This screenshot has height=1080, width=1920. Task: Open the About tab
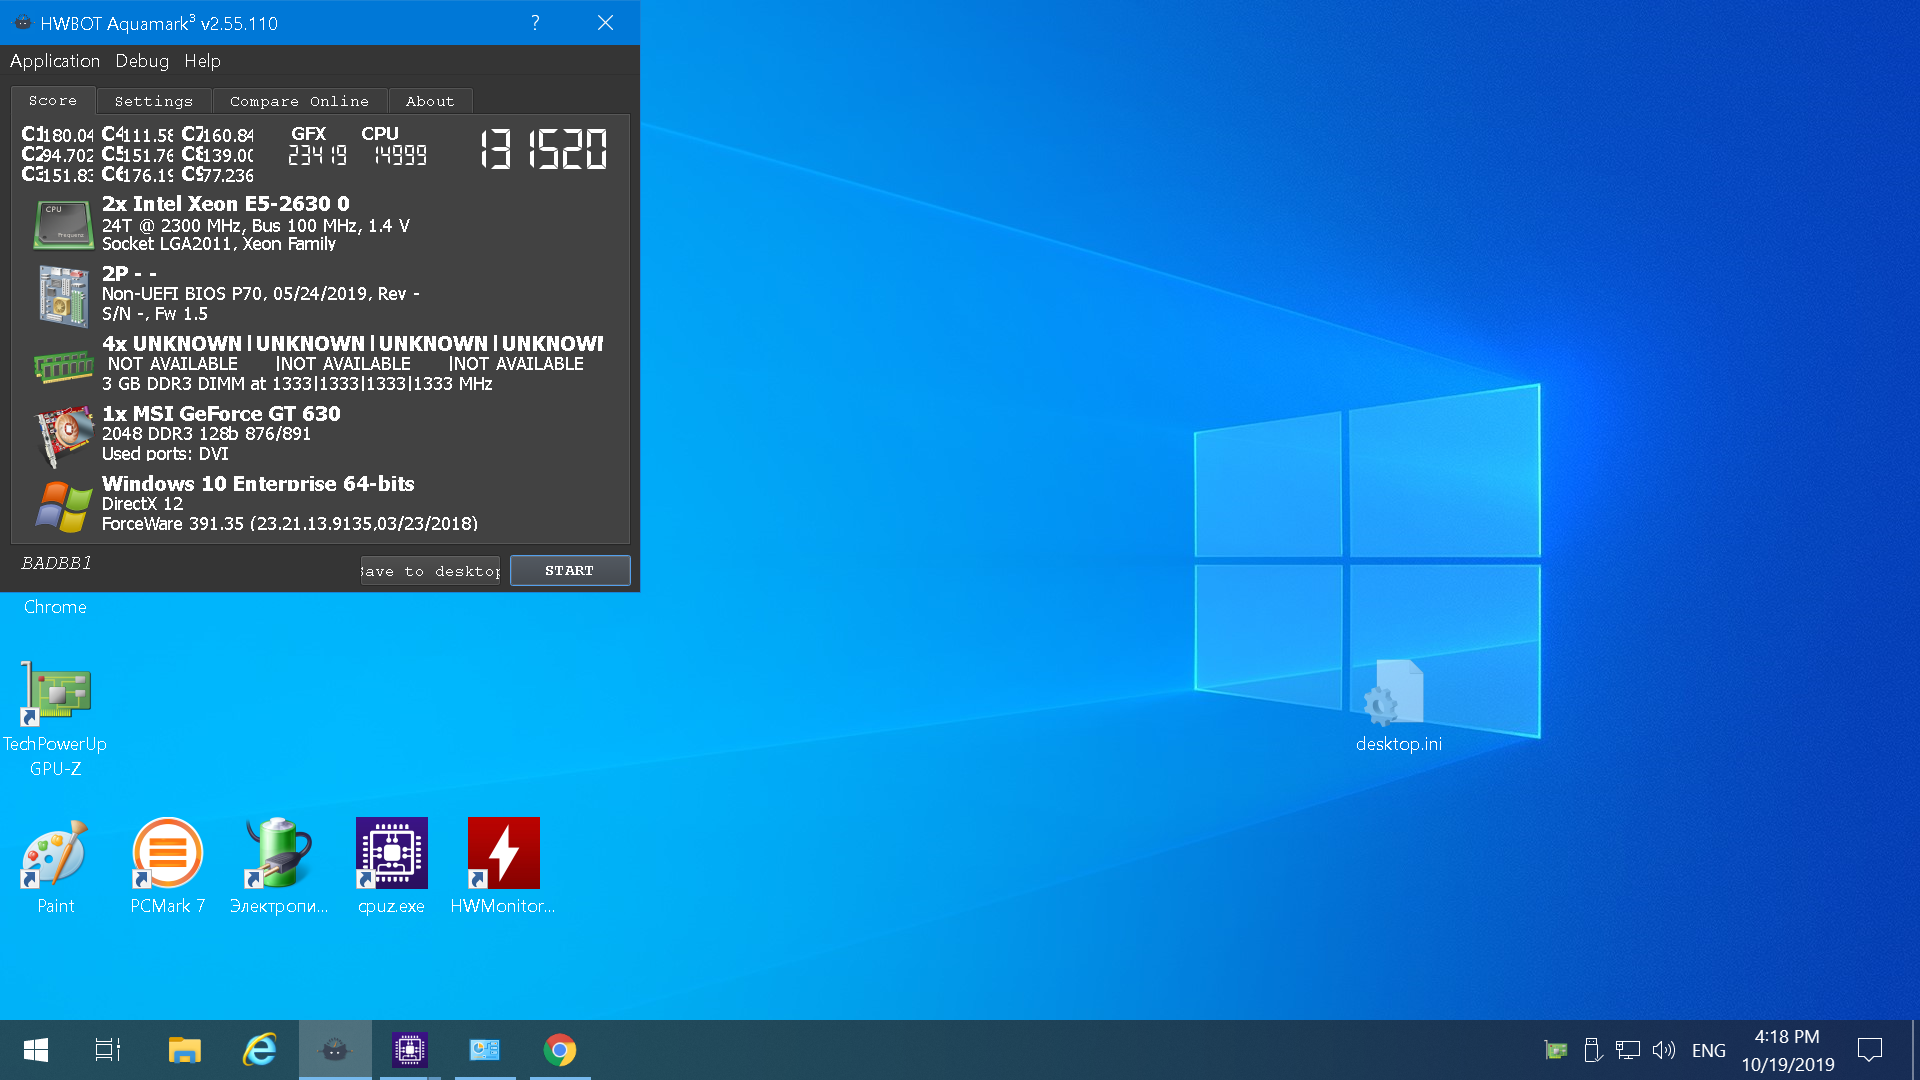tap(430, 101)
